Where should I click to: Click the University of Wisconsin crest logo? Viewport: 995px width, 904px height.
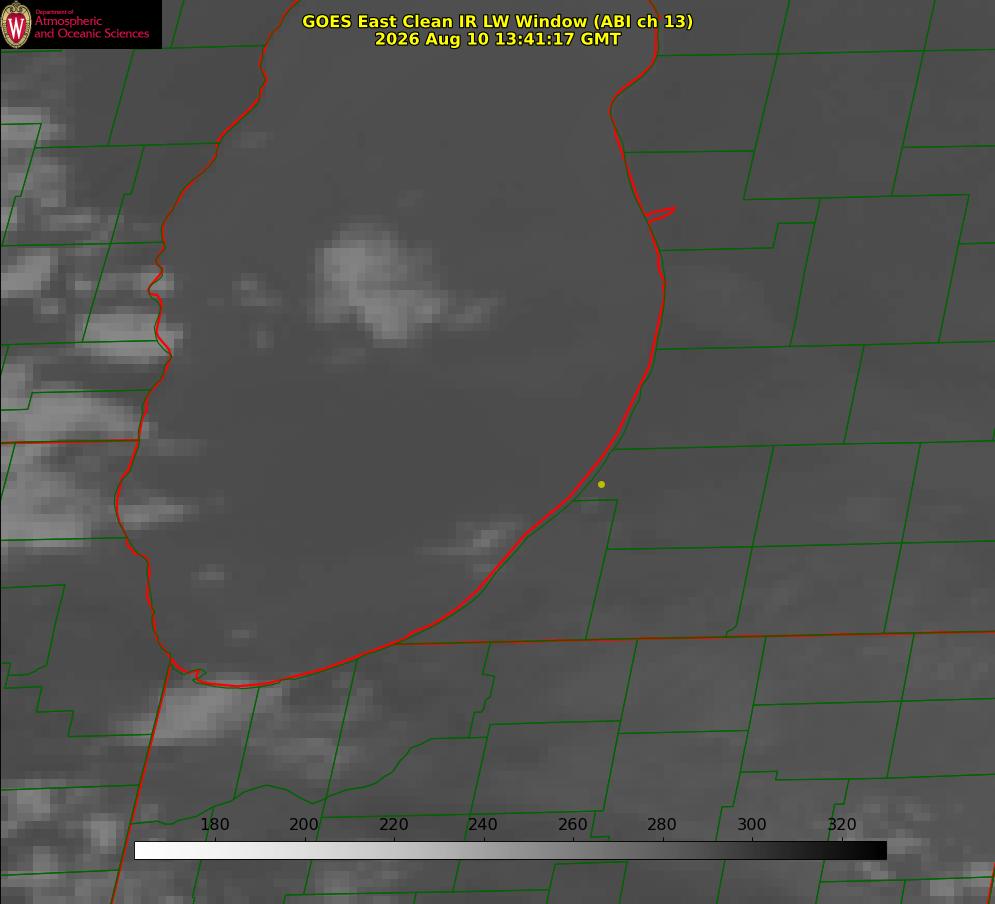point(16,24)
